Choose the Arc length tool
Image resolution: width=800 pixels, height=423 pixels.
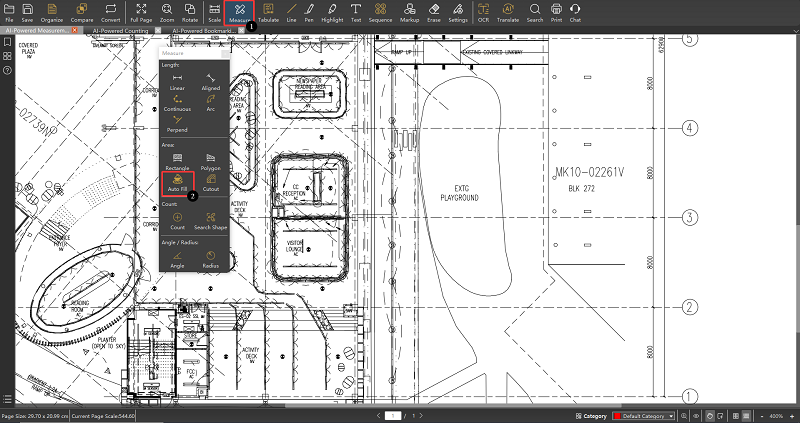[210, 103]
